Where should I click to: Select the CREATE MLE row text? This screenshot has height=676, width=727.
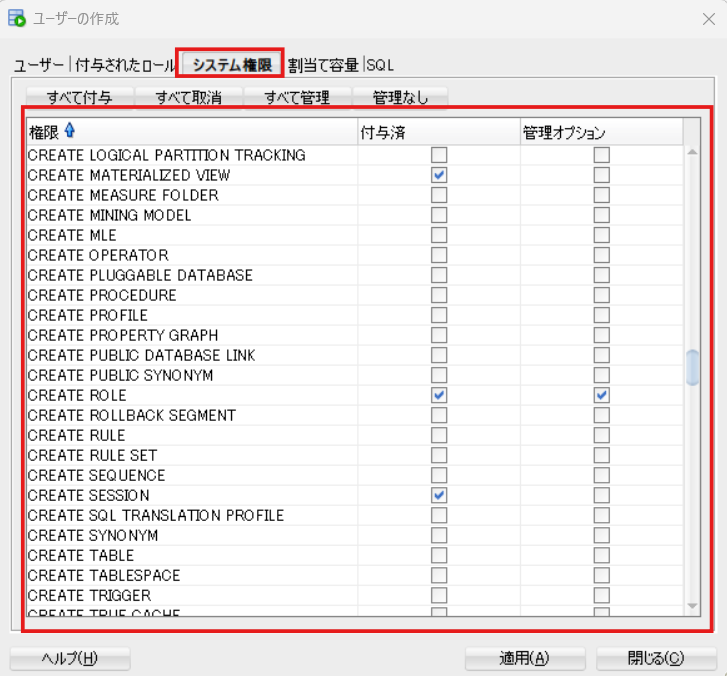(72, 235)
